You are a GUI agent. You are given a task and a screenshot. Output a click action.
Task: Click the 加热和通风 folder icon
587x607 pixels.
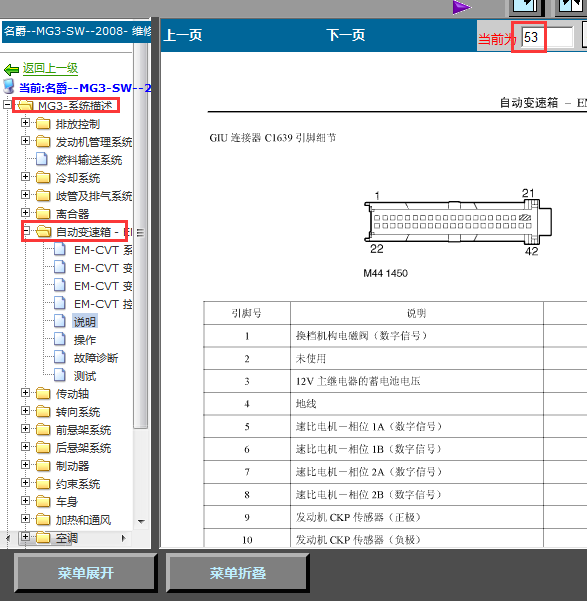coord(43,520)
